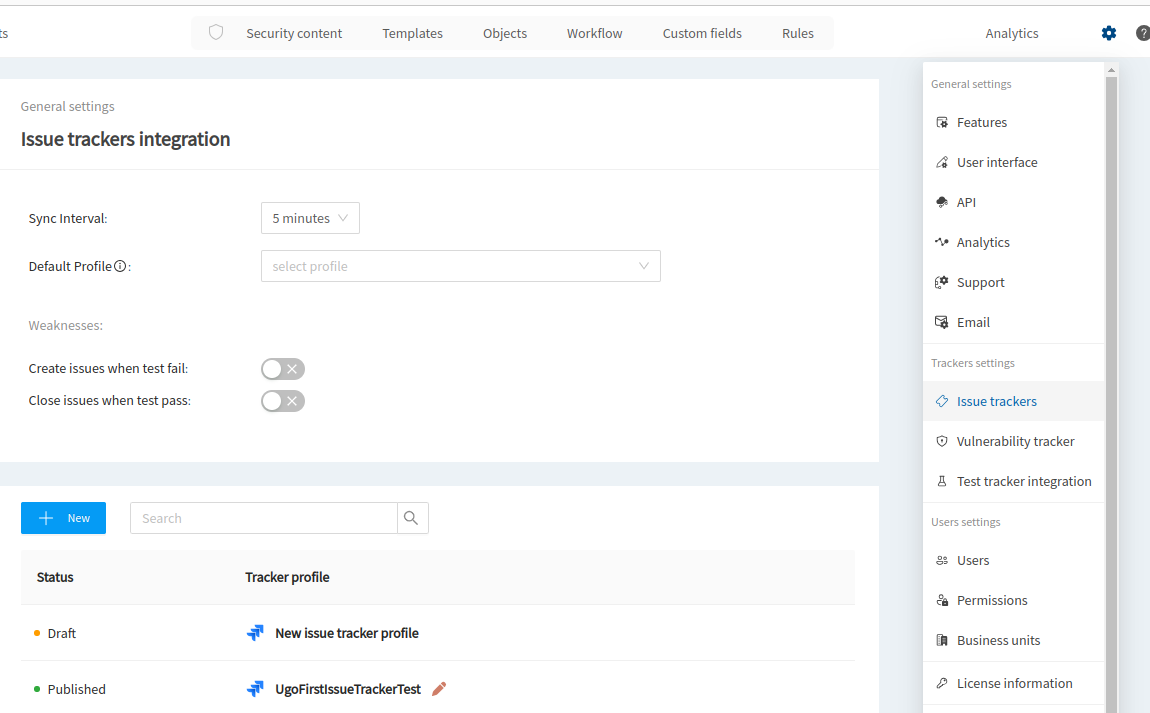Image resolution: width=1150 pixels, height=713 pixels.
Task: Click the Permissions lock icon
Action: tap(942, 600)
